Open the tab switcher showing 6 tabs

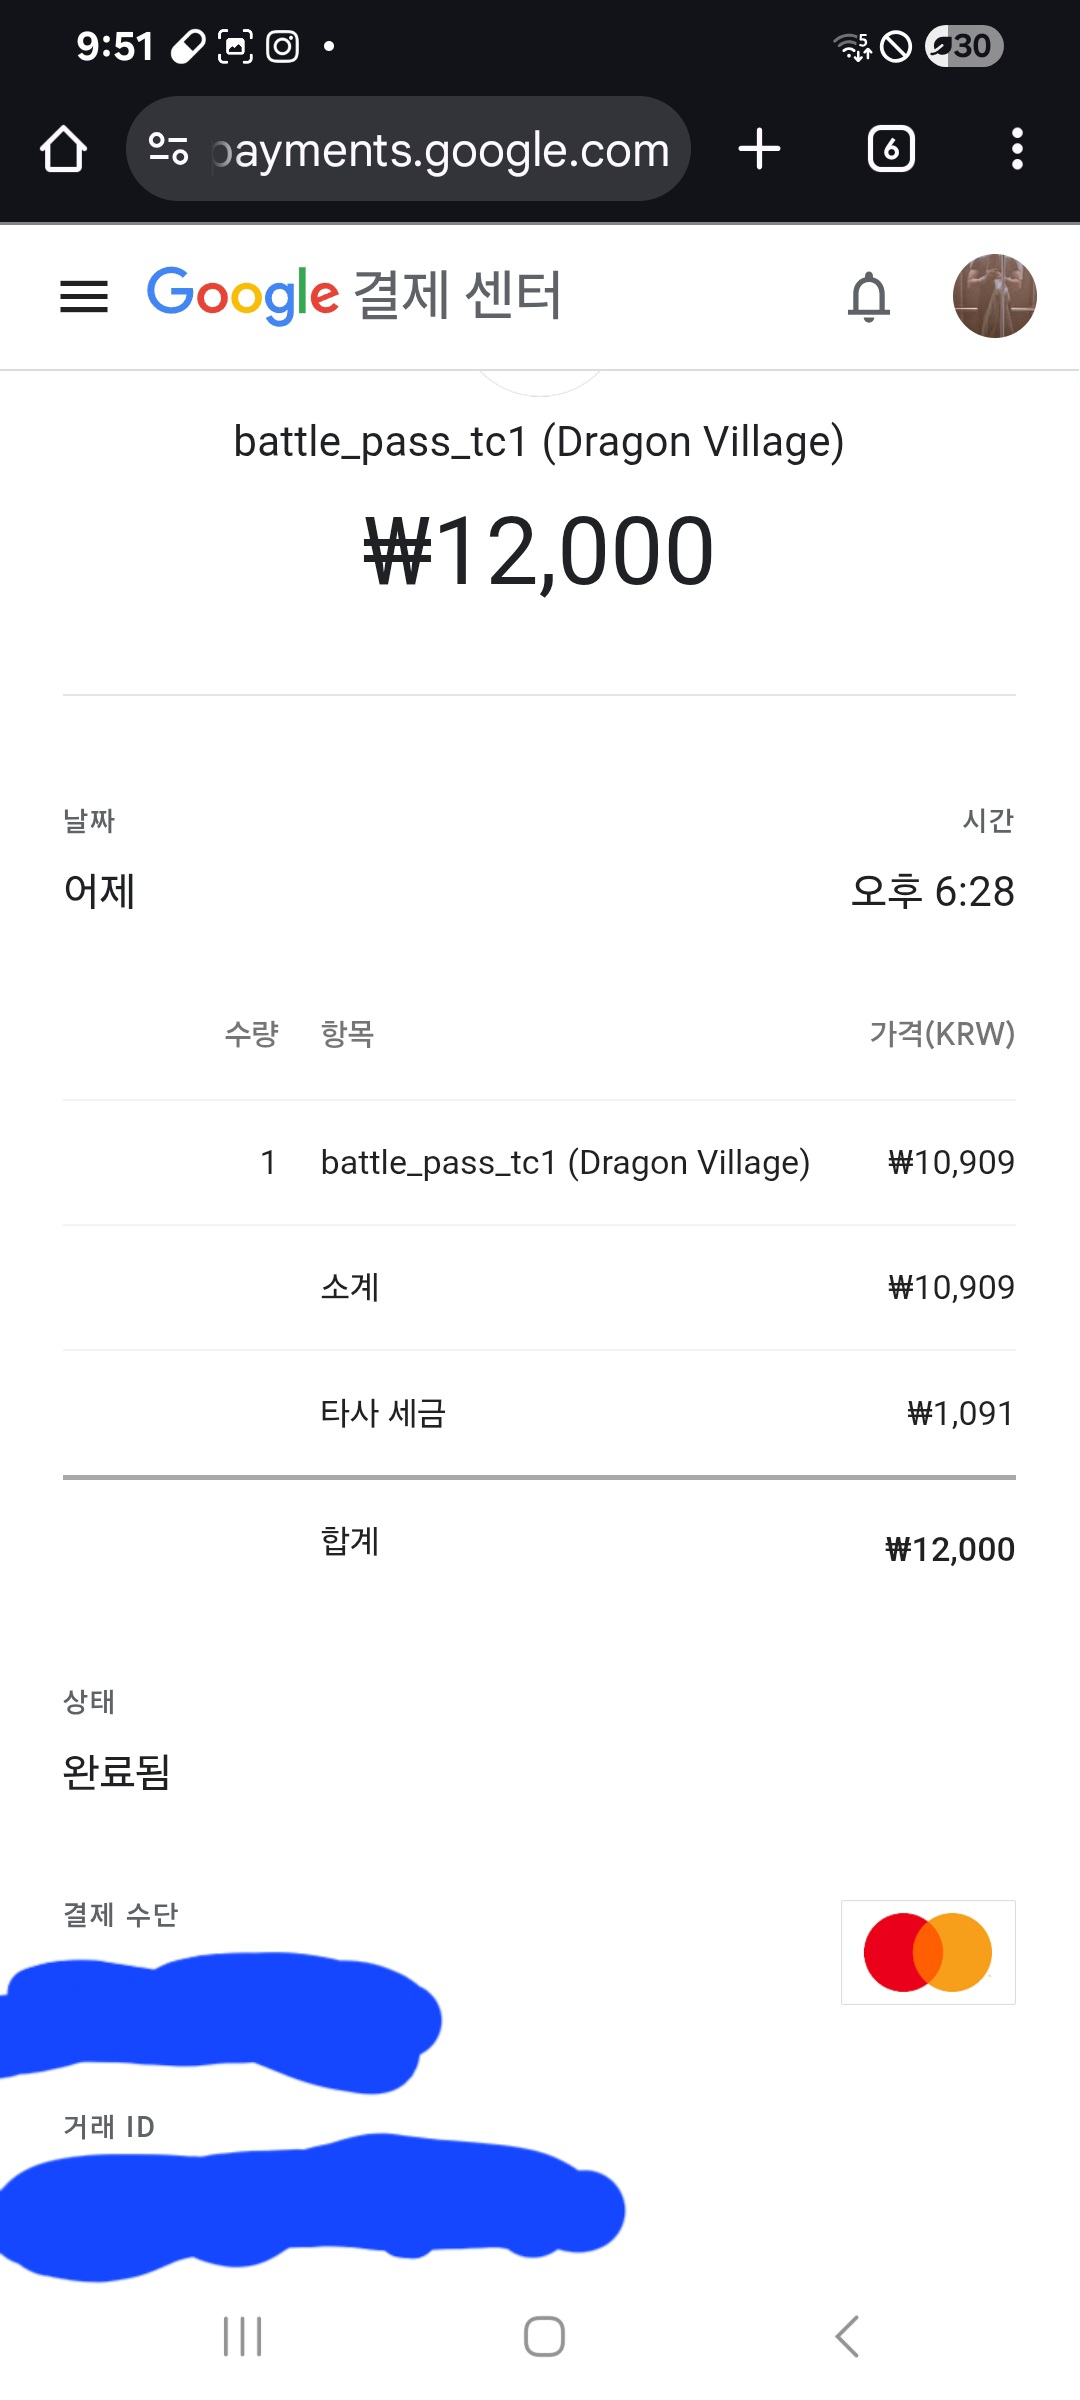coord(891,149)
